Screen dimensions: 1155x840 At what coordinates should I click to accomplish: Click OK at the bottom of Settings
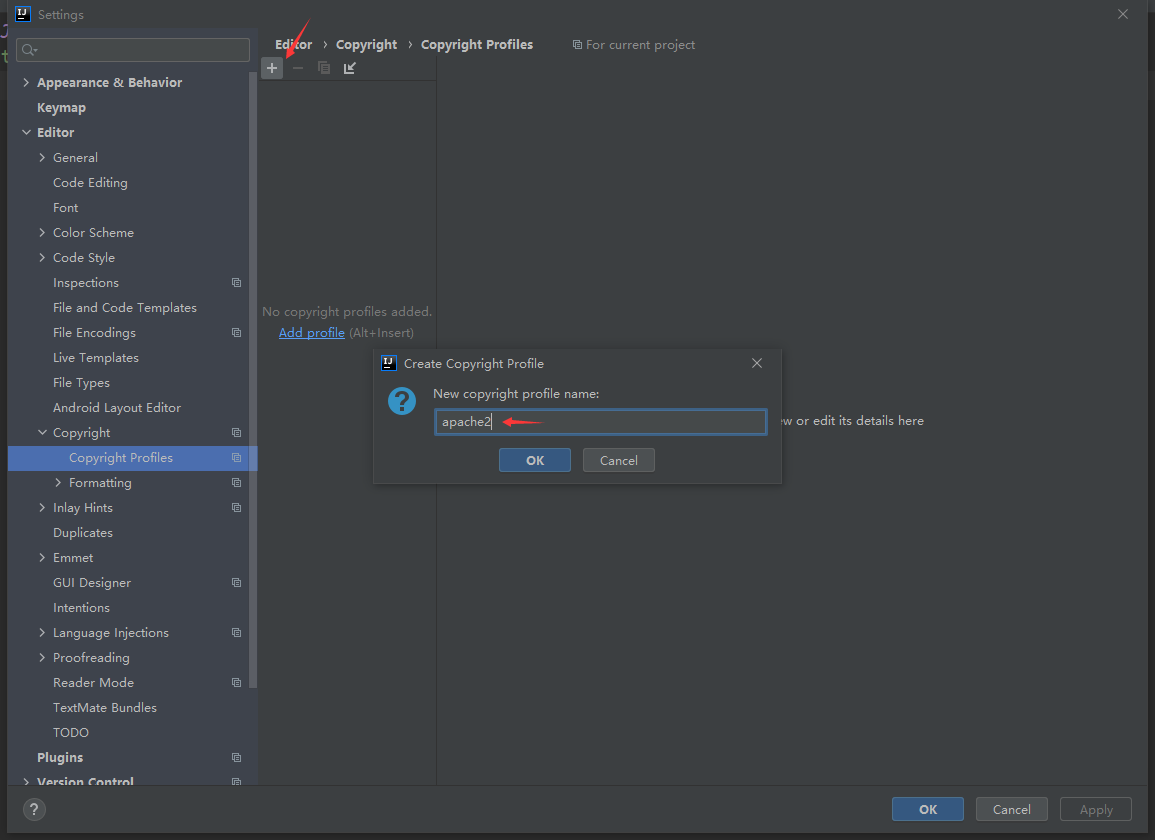(x=927, y=809)
